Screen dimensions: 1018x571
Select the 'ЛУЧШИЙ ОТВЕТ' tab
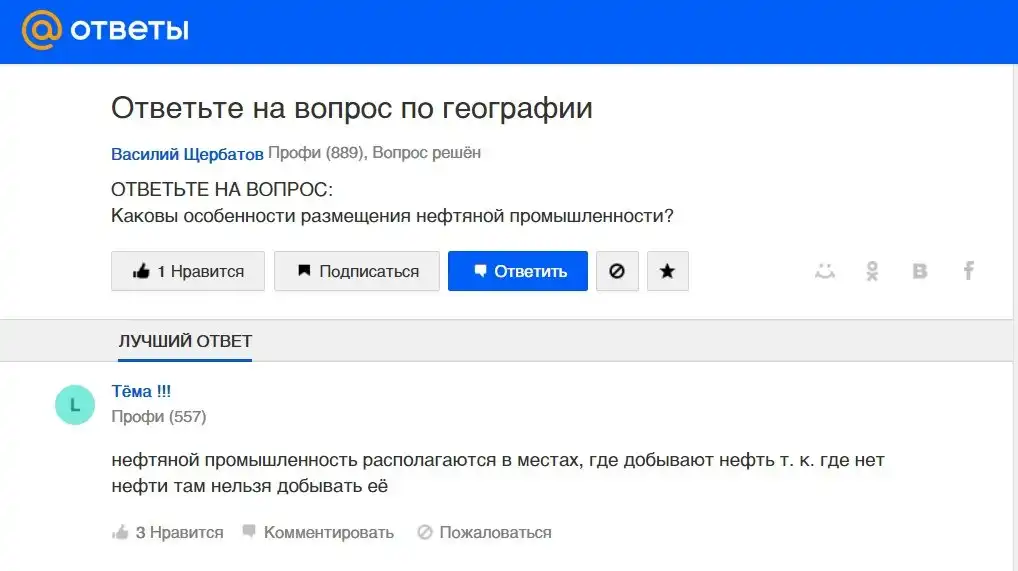point(185,341)
